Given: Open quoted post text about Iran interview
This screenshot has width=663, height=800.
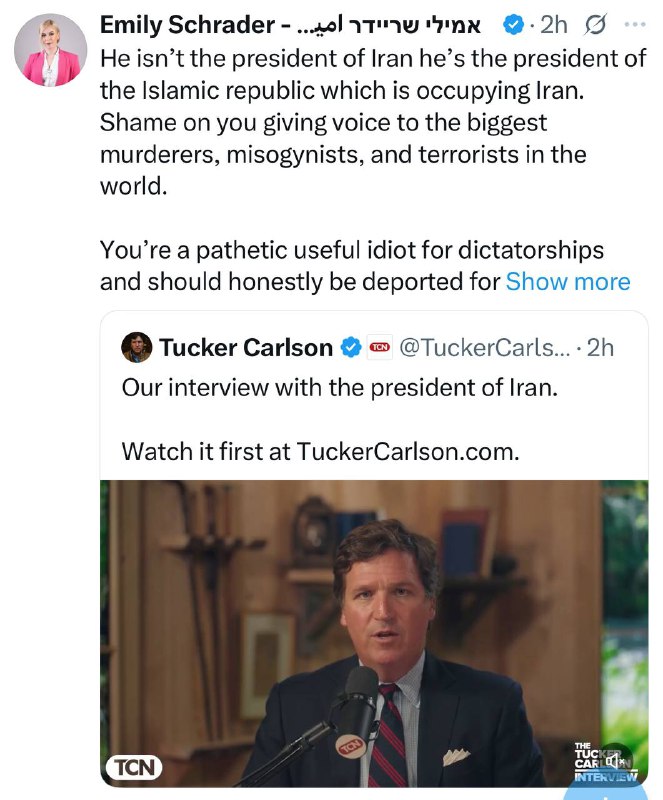Looking at the screenshot, I should coord(339,388).
